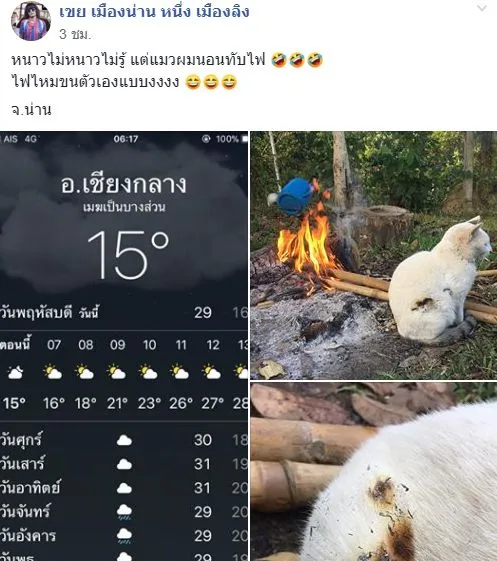Open the weather screenshot photo
This screenshot has height=561, width=497.
pyautogui.click(x=124, y=346)
